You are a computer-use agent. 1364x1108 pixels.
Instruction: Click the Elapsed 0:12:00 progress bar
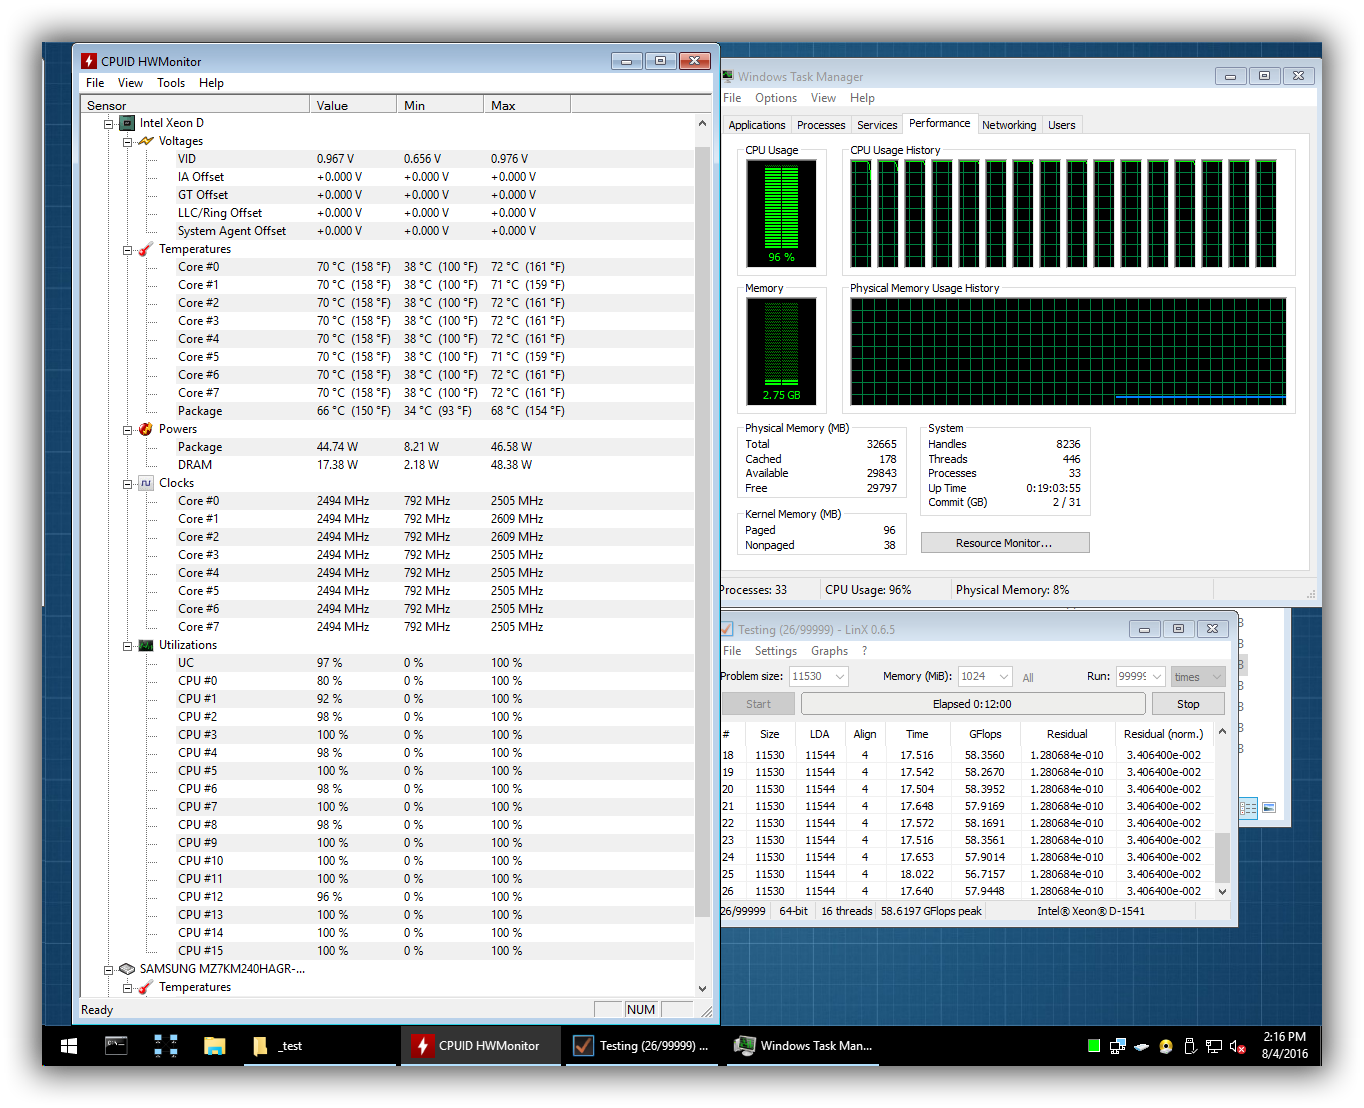click(972, 704)
